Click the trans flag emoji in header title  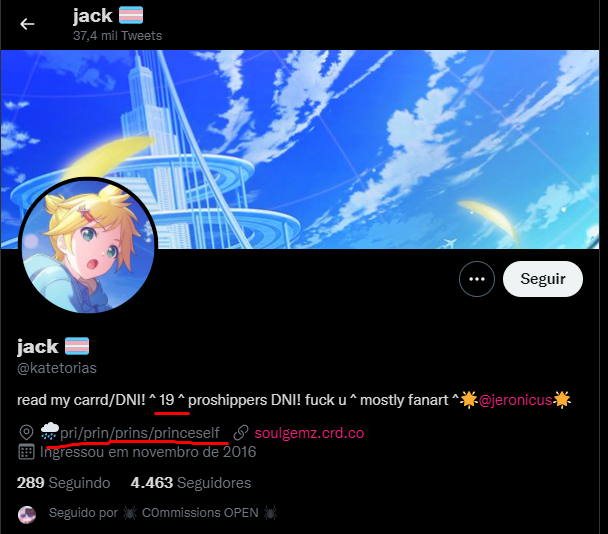[x=131, y=16]
